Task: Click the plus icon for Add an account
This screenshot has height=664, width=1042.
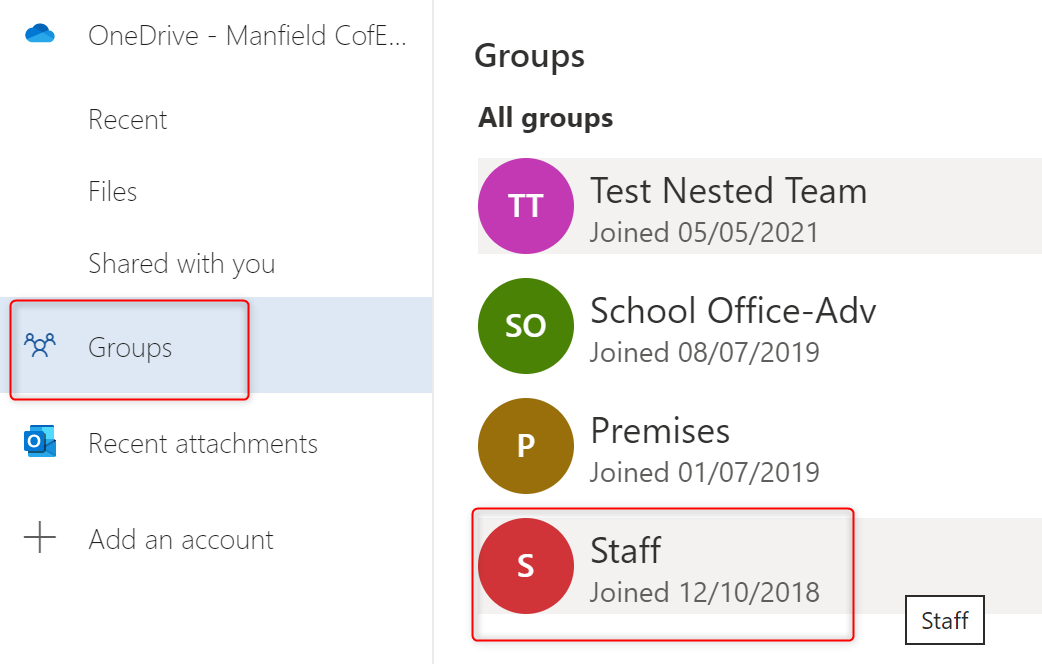Action: (40, 539)
